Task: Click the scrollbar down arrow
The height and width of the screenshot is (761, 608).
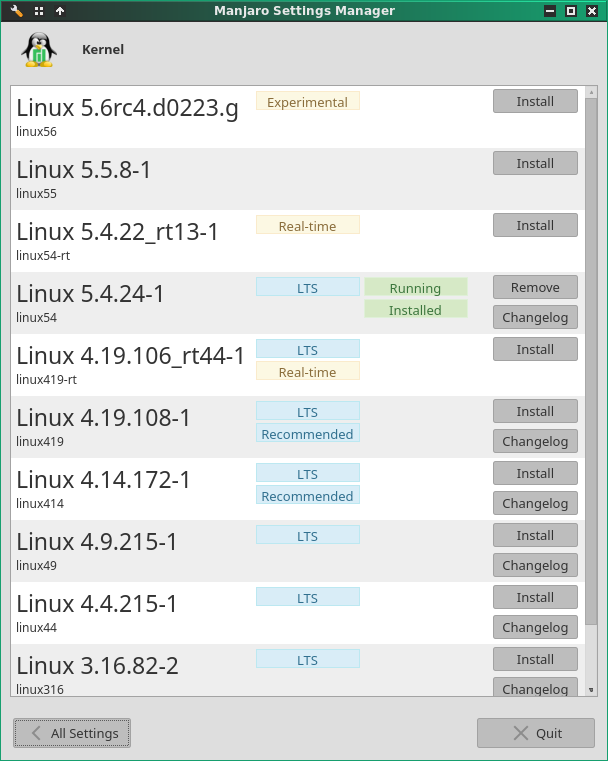Action: point(591,690)
